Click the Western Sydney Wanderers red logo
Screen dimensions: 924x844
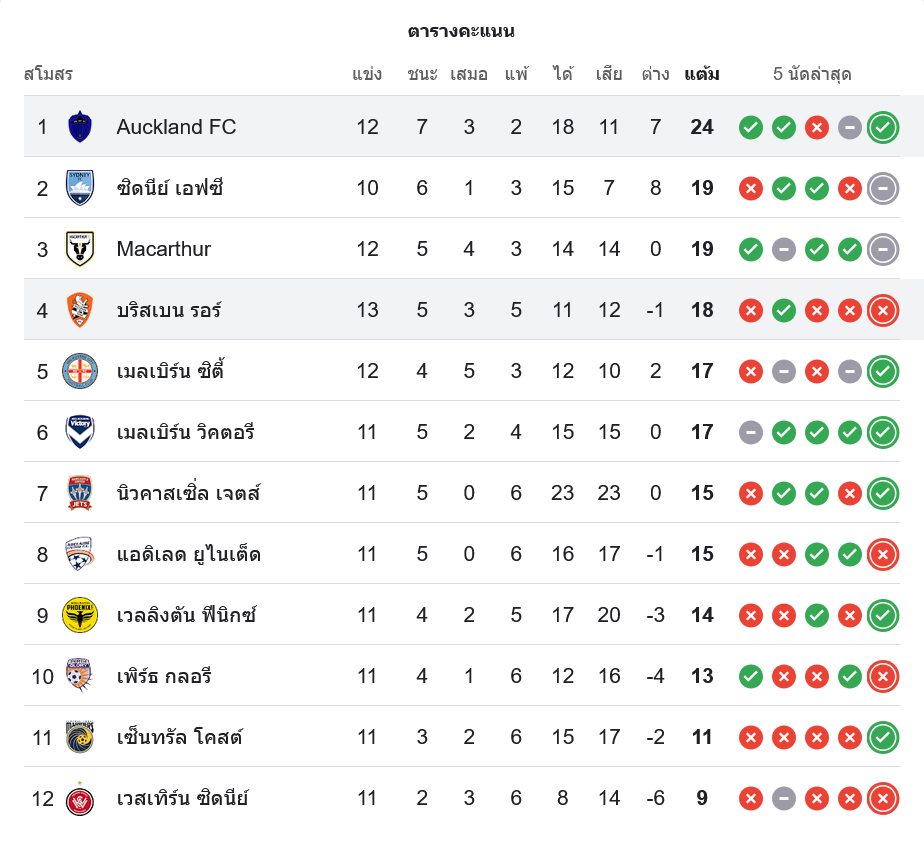(x=80, y=798)
